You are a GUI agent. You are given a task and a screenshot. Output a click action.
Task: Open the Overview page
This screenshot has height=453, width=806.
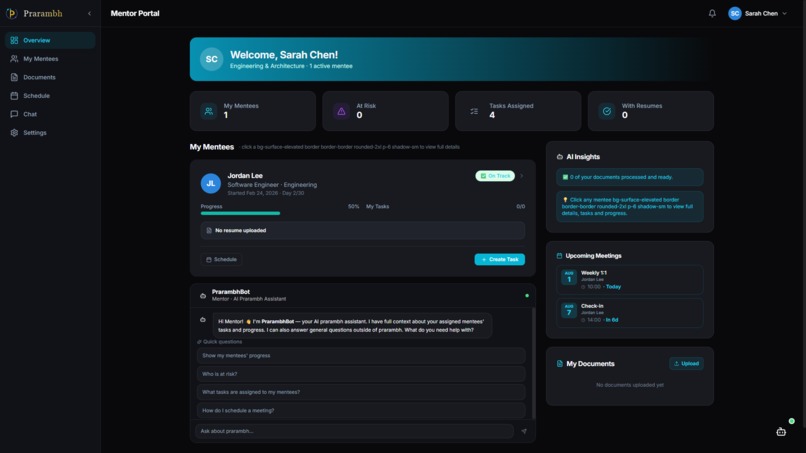coord(50,40)
